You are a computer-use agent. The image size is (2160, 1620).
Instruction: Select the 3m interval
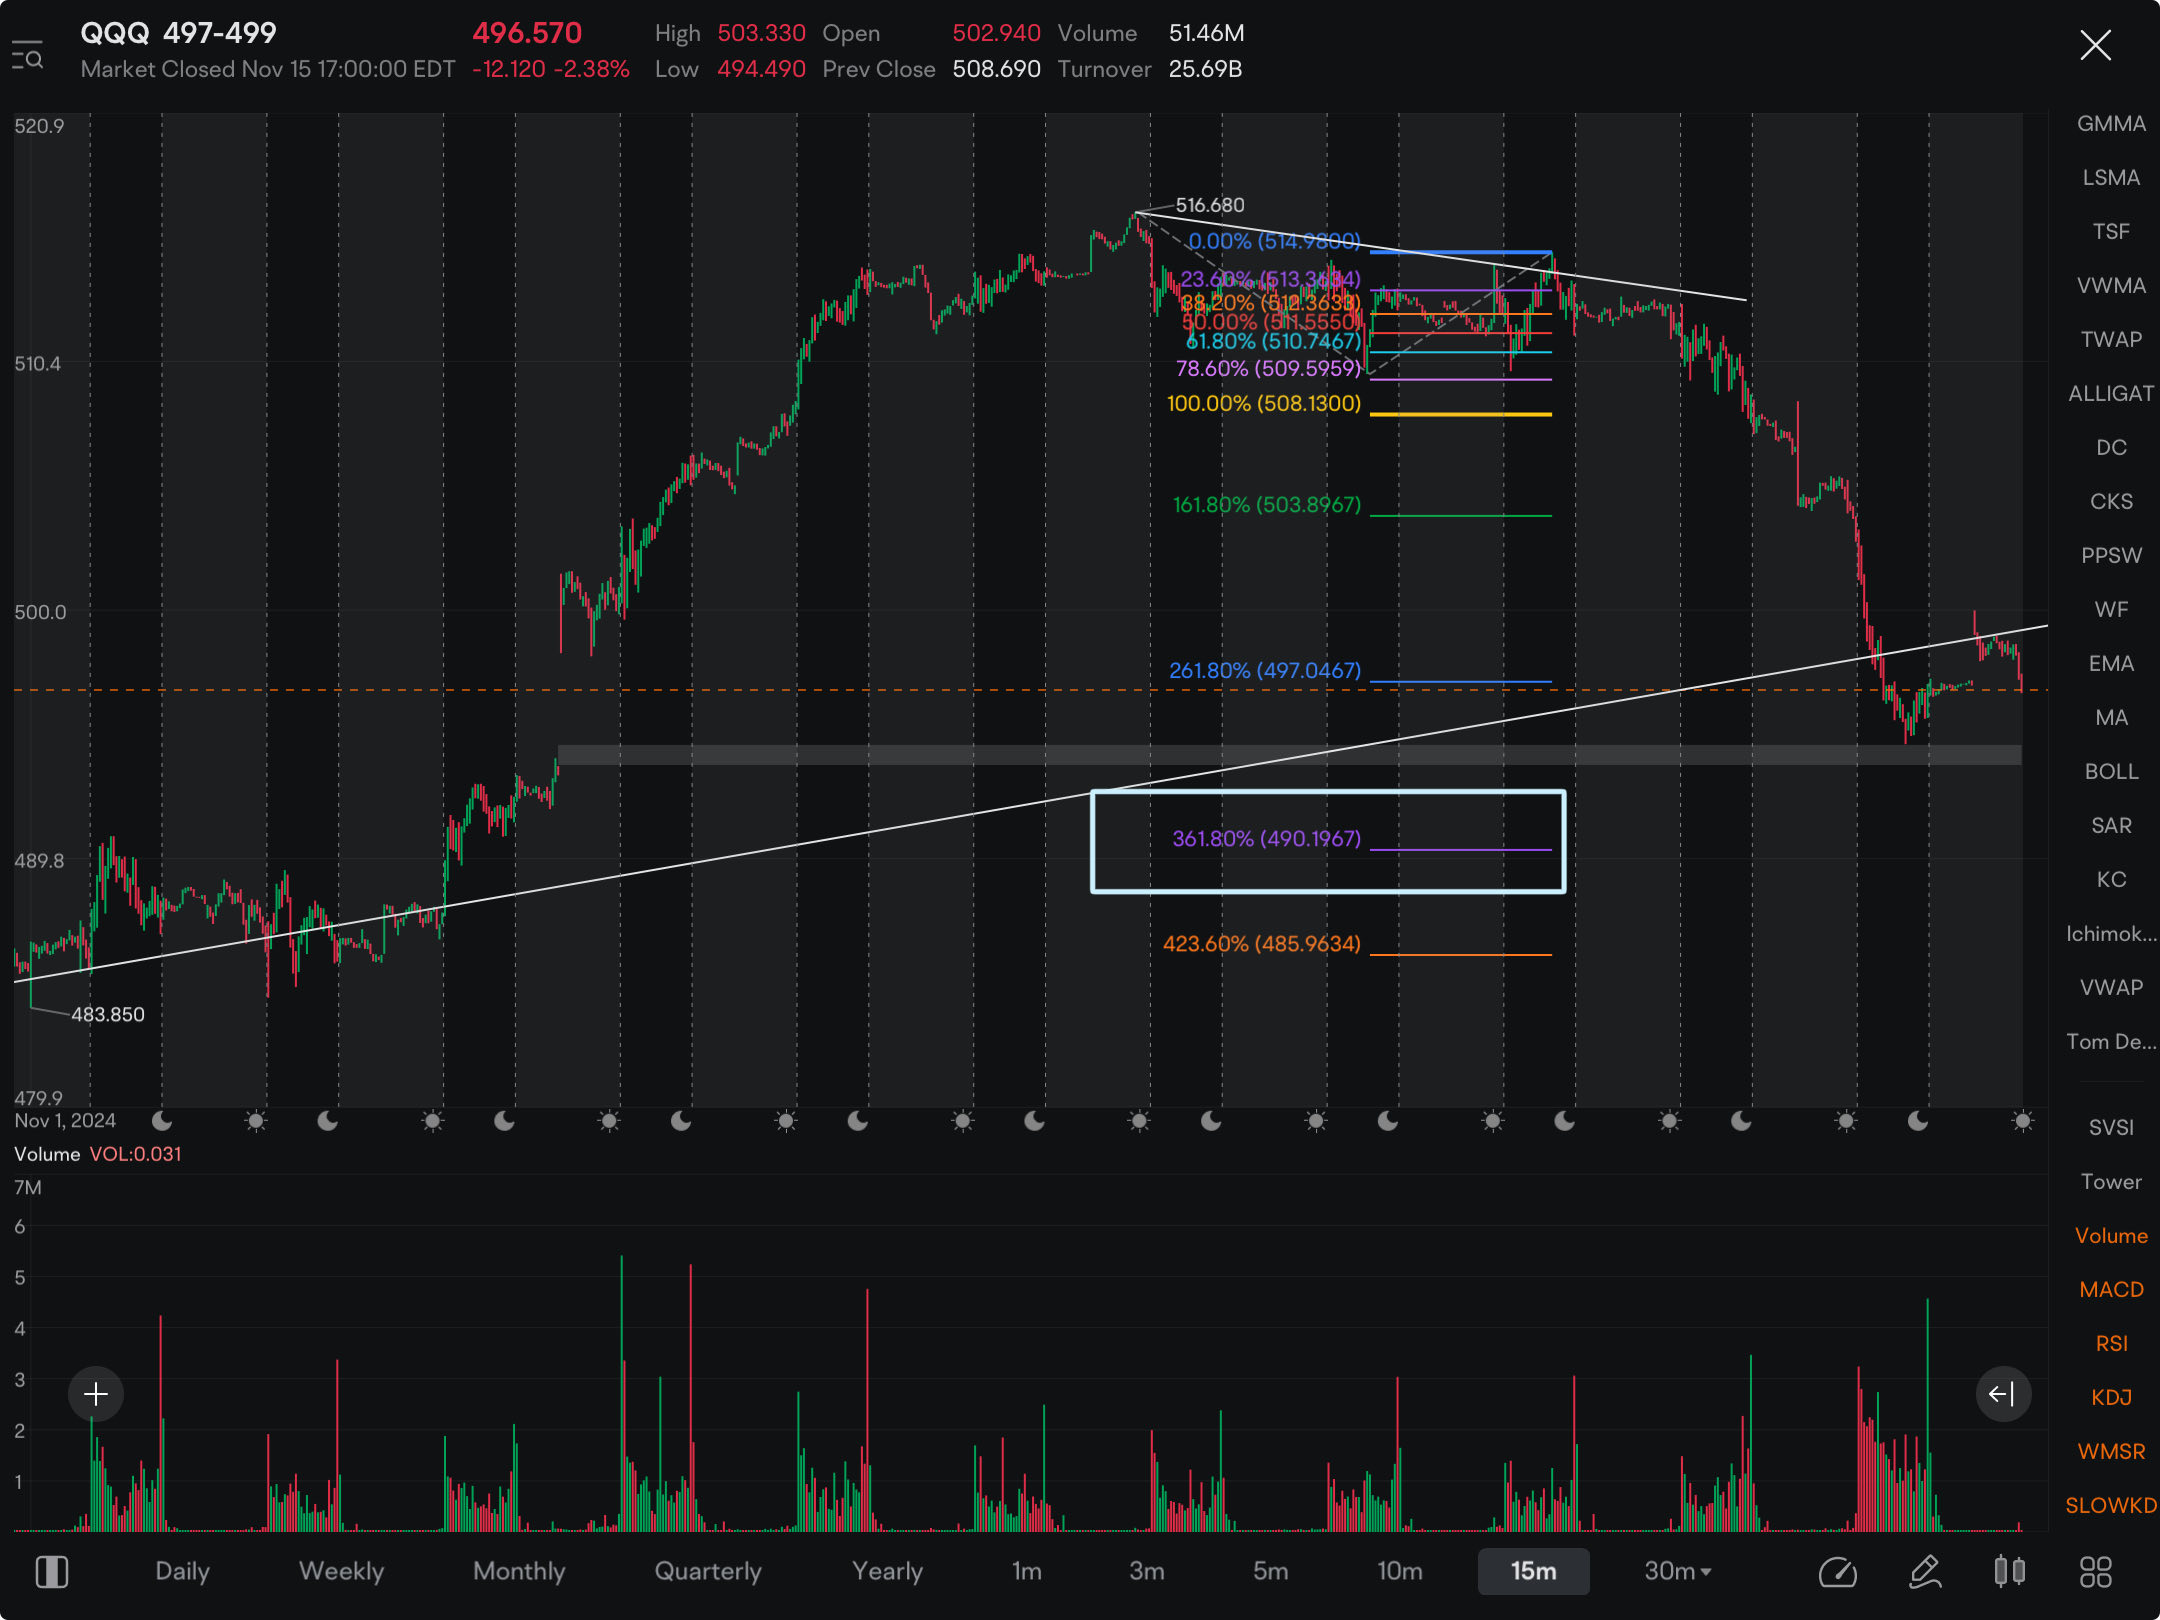point(1147,1571)
